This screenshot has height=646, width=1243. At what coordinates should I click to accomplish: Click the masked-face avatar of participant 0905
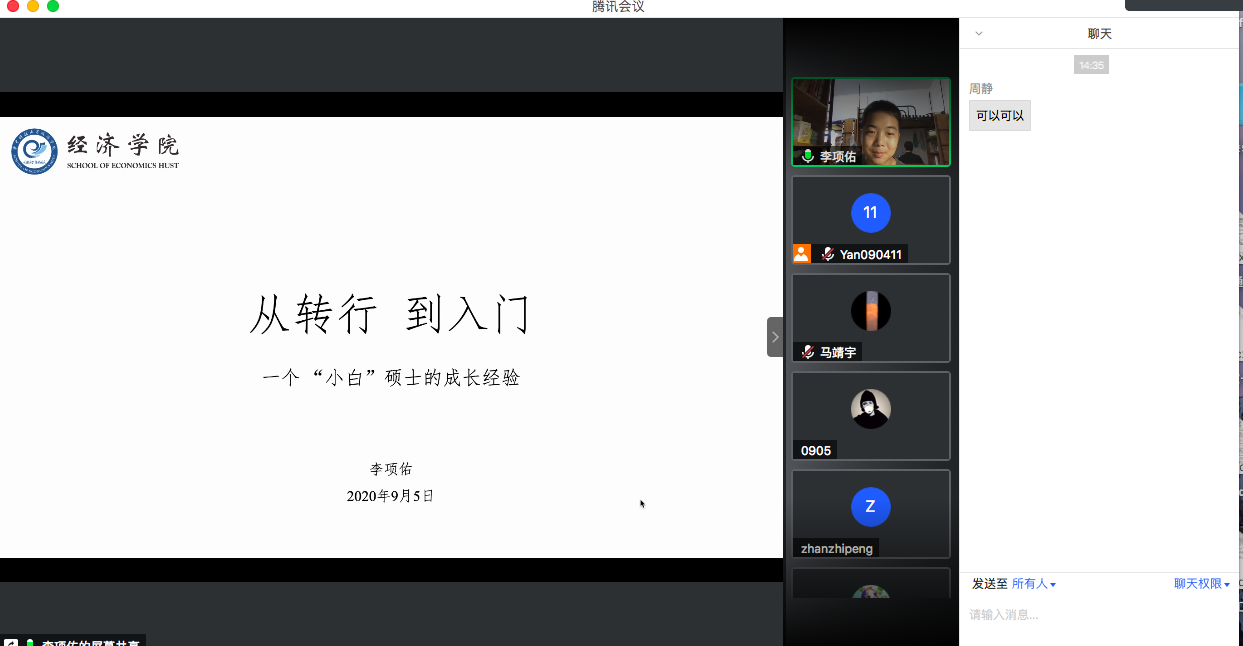click(x=870, y=409)
